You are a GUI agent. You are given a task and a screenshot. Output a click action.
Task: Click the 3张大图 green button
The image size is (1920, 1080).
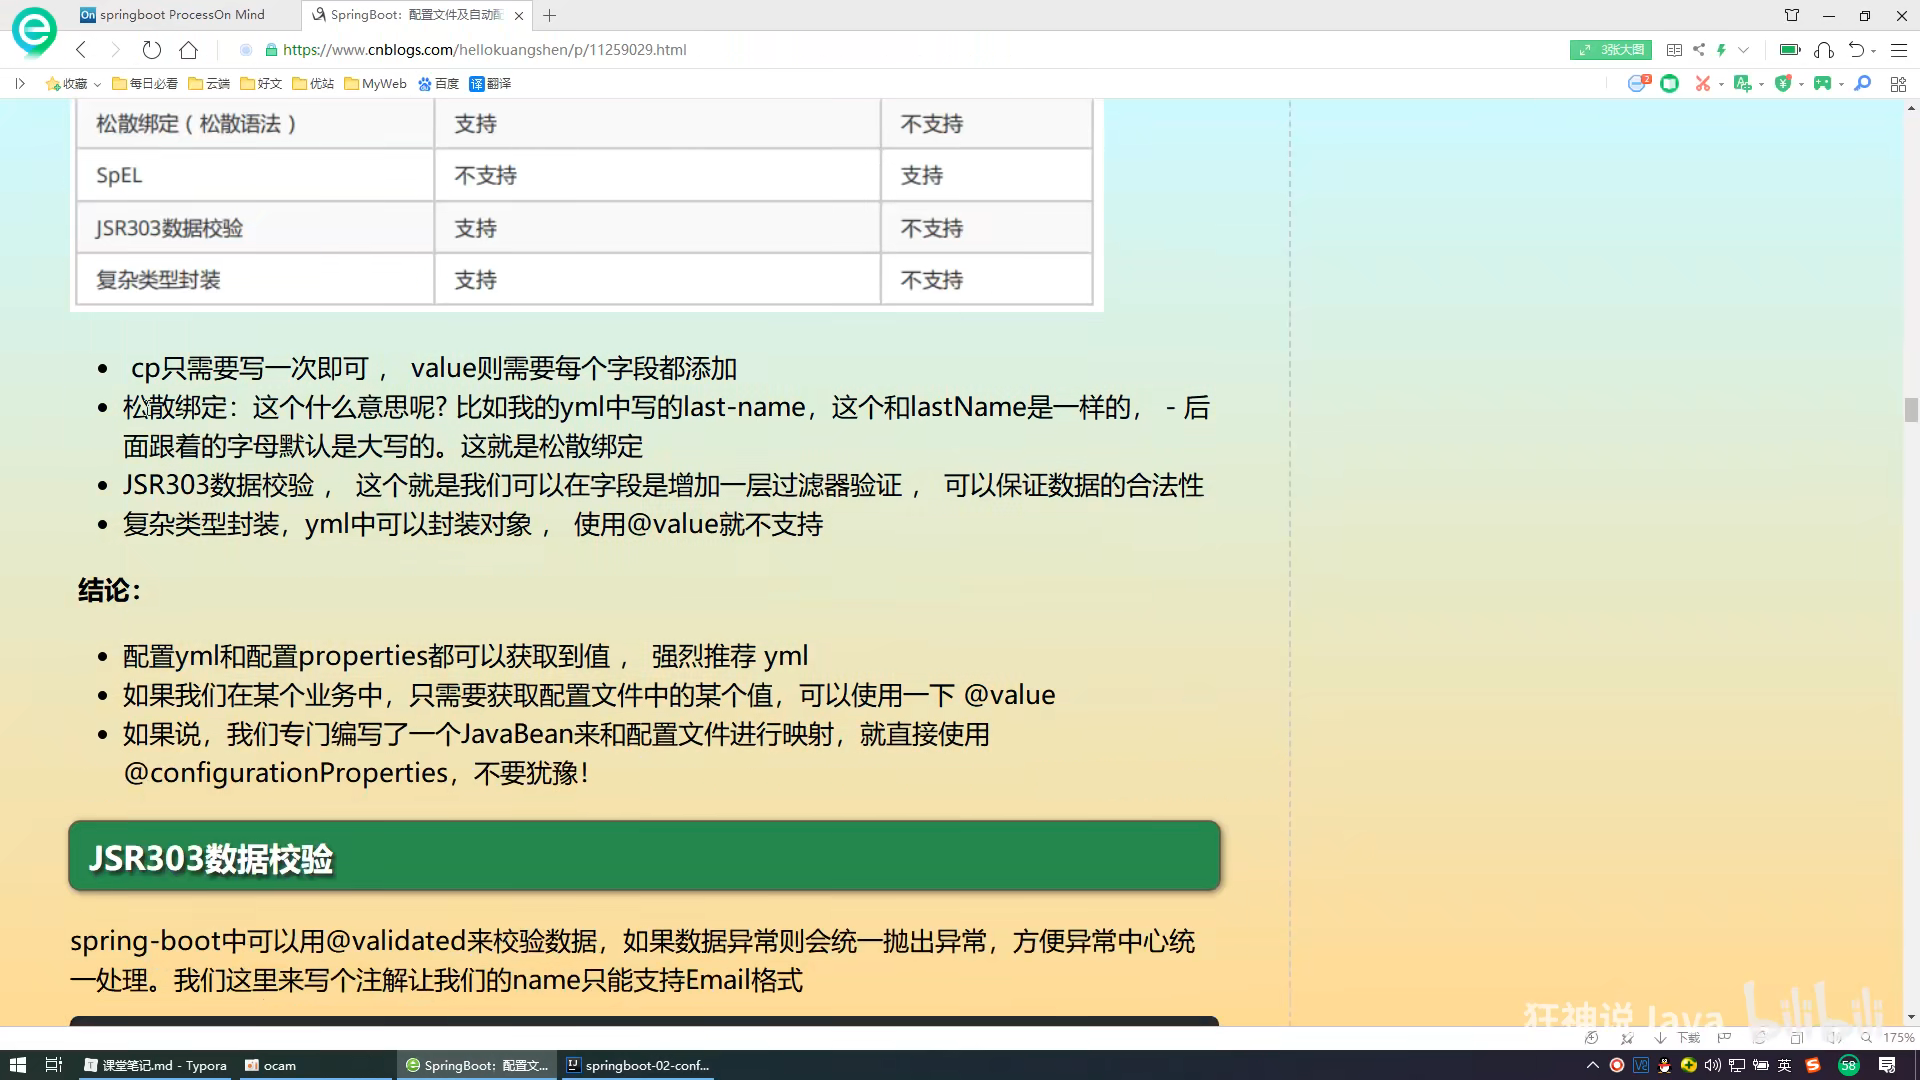click(x=1610, y=50)
